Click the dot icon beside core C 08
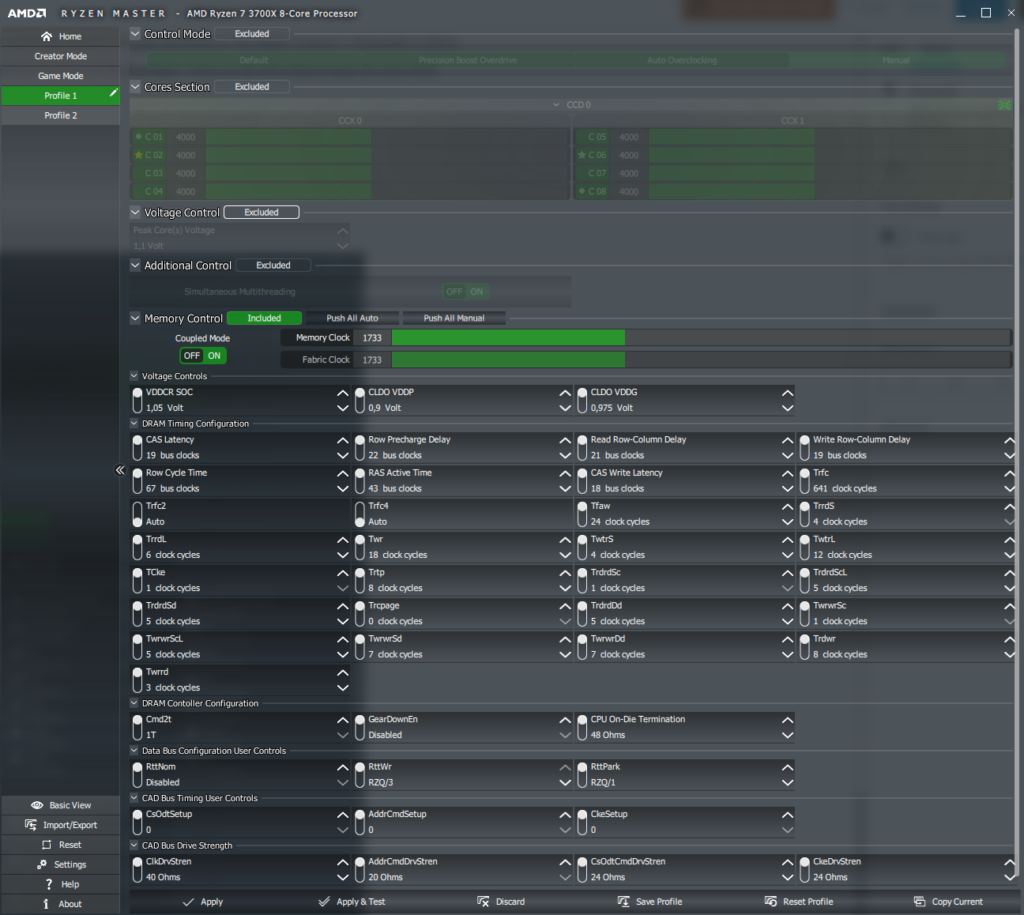The image size is (1024, 915). click(x=581, y=191)
